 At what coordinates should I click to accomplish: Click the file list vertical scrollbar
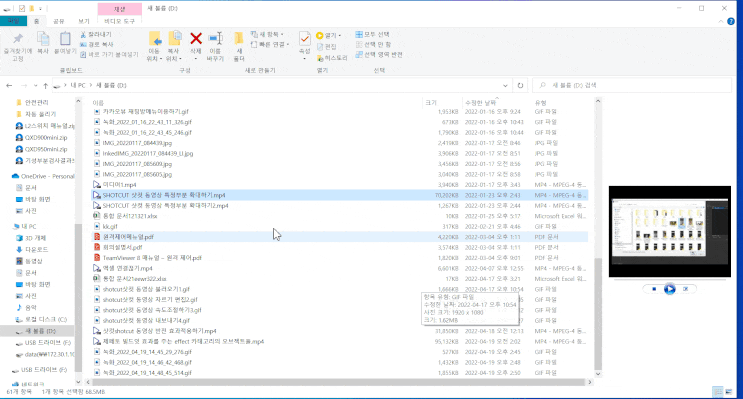pyautogui.click(x=598, y=314)
